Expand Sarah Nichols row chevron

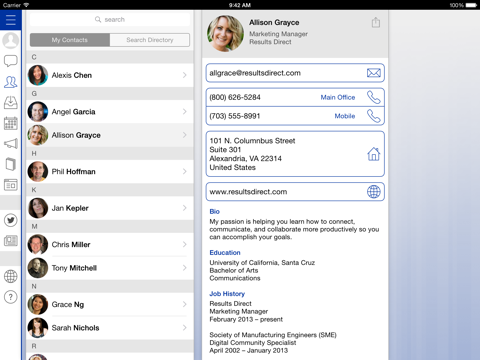coord(185,328)
